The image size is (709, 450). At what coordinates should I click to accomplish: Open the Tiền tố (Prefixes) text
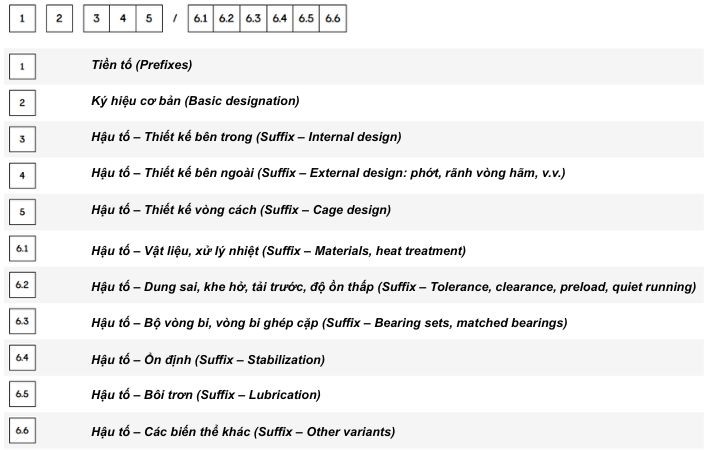[141, 65]
